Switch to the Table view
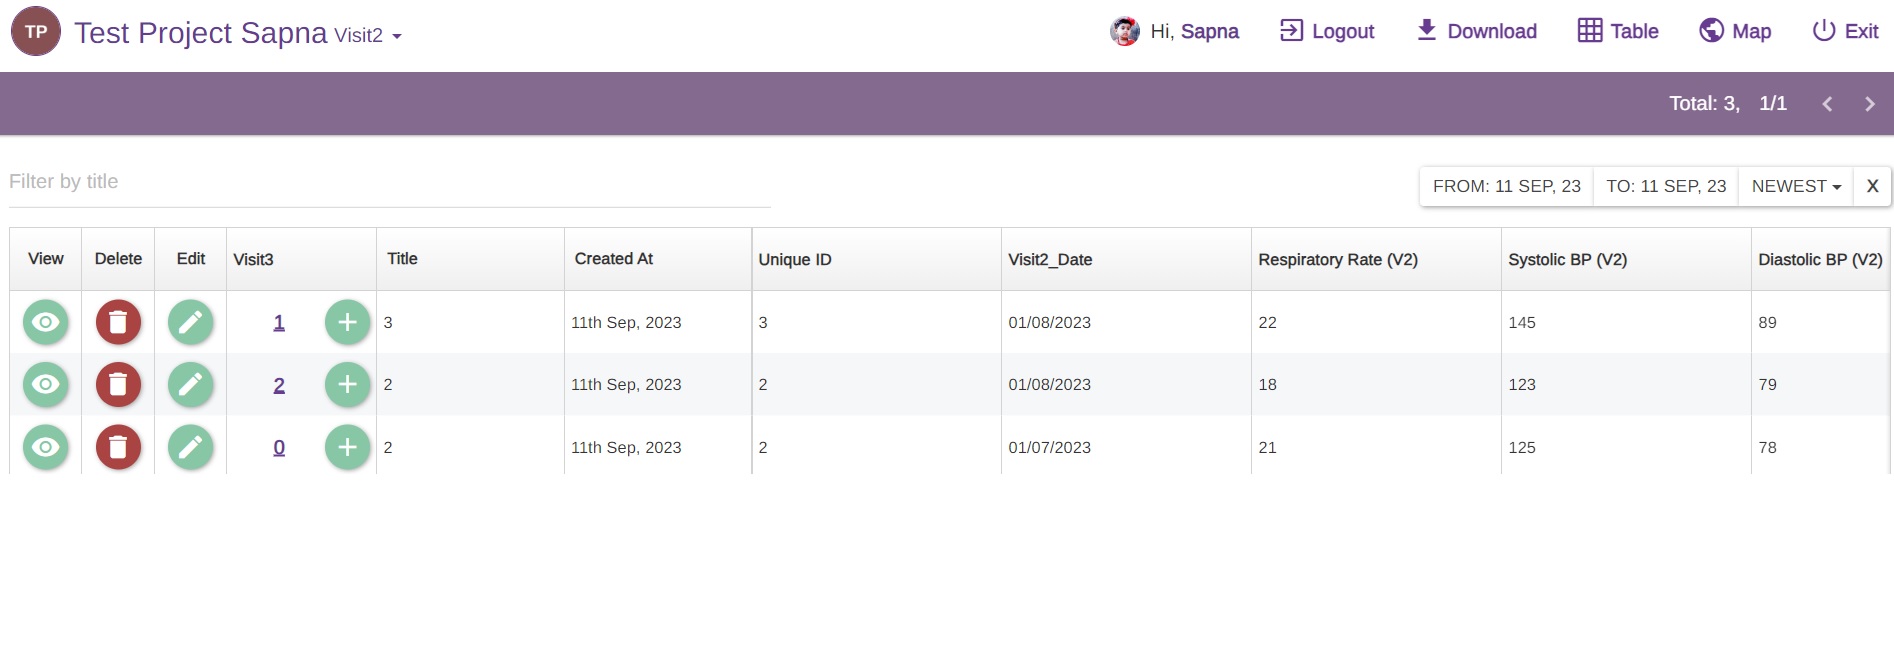This screenshot has width=1894, height=648. pyautogui.click(x=1618, y=32)
